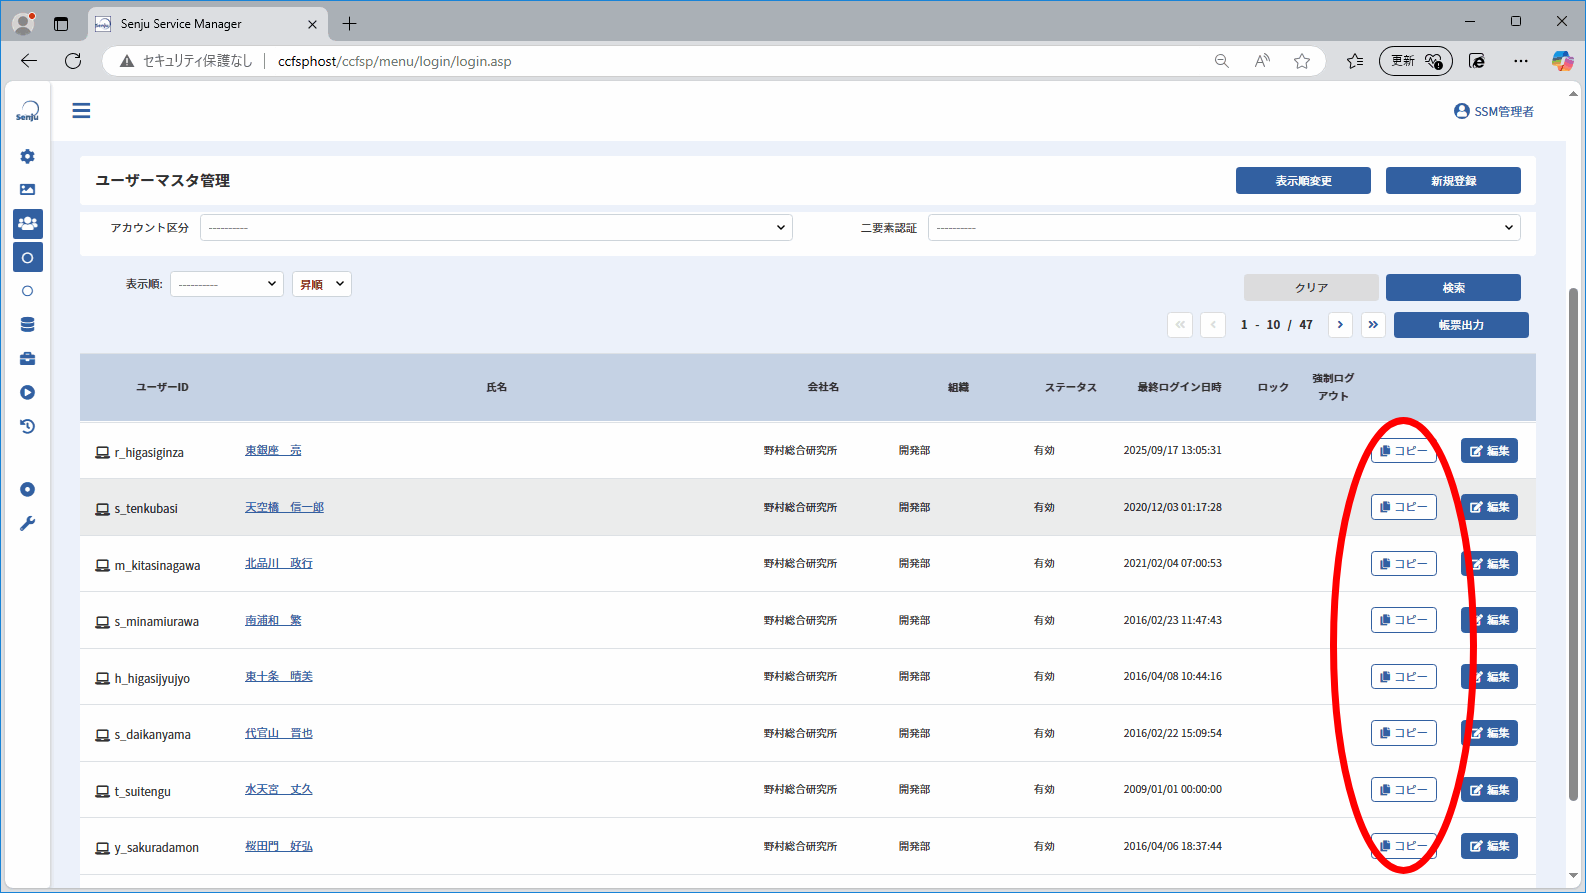The width and height of the screenshot is (1586, 893).
Task: Open the 天空橋 信一郎 user link
Action: pos(285,507)
